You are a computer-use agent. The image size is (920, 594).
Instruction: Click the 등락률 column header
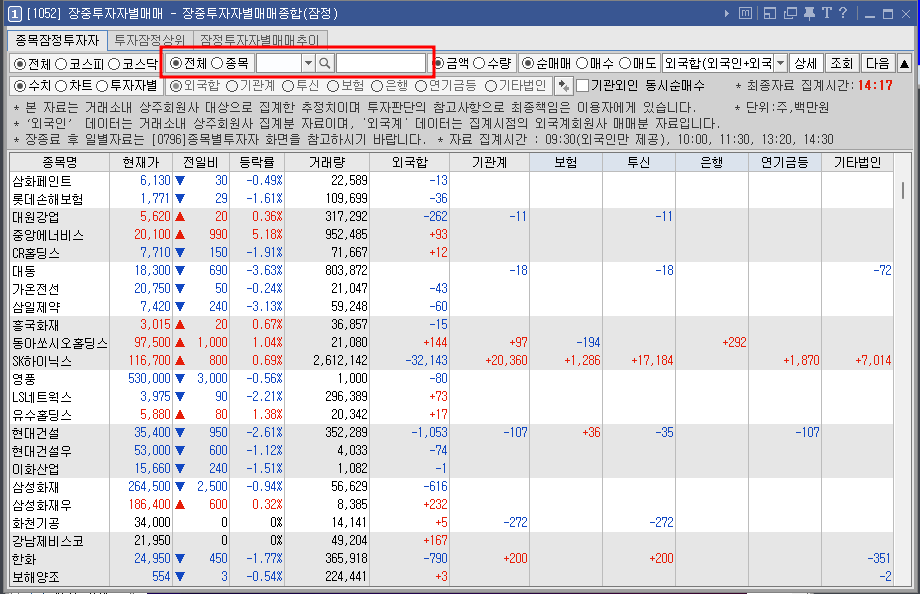(x=257, y=163)
